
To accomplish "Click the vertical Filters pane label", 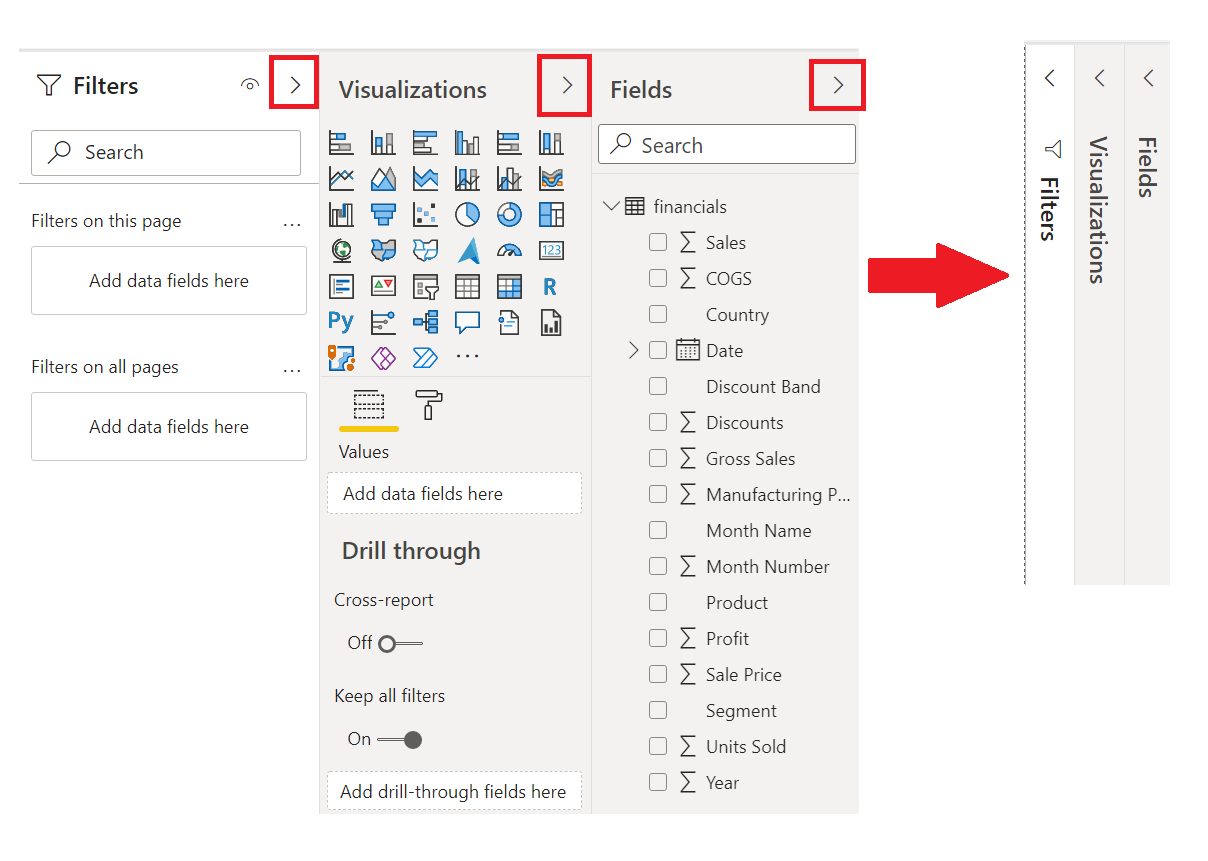I will (1048, 209).
